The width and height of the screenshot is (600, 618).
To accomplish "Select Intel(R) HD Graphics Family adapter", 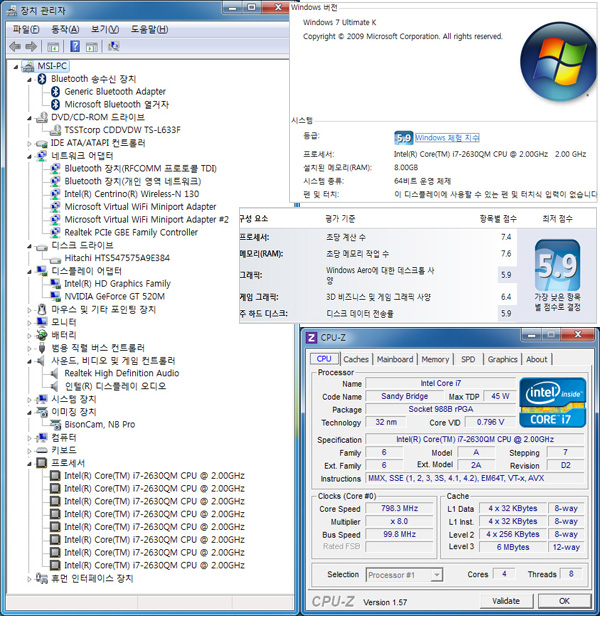I will point(117,284).
